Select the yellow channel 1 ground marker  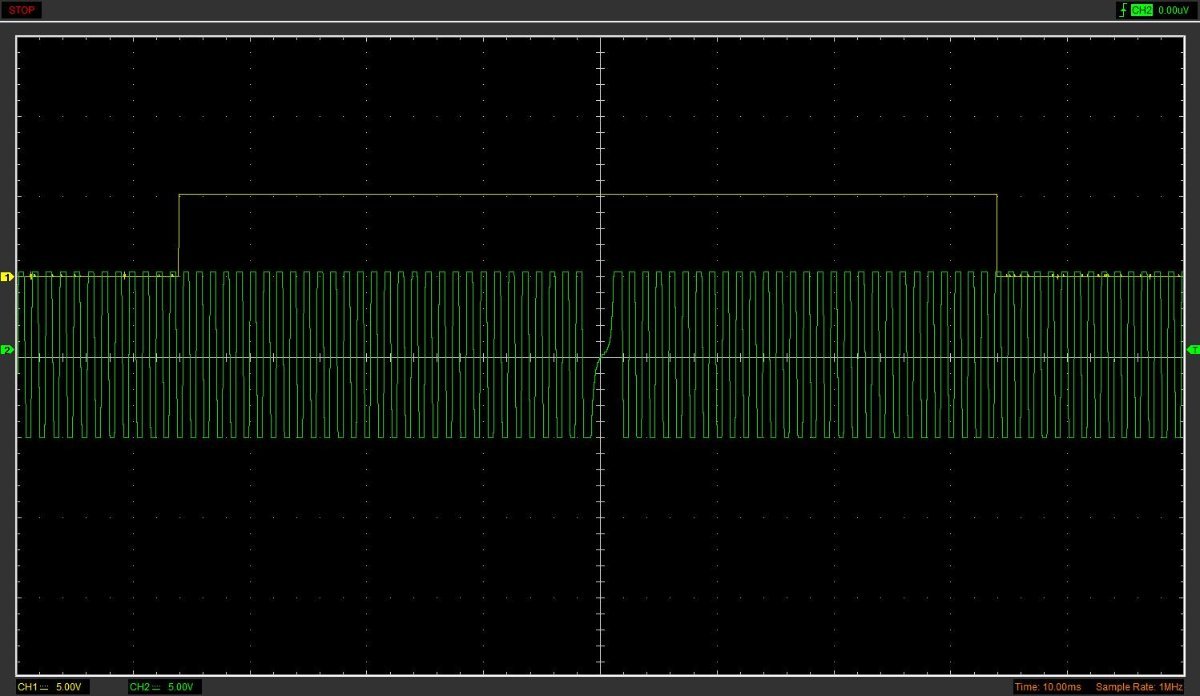pos(5,276)
